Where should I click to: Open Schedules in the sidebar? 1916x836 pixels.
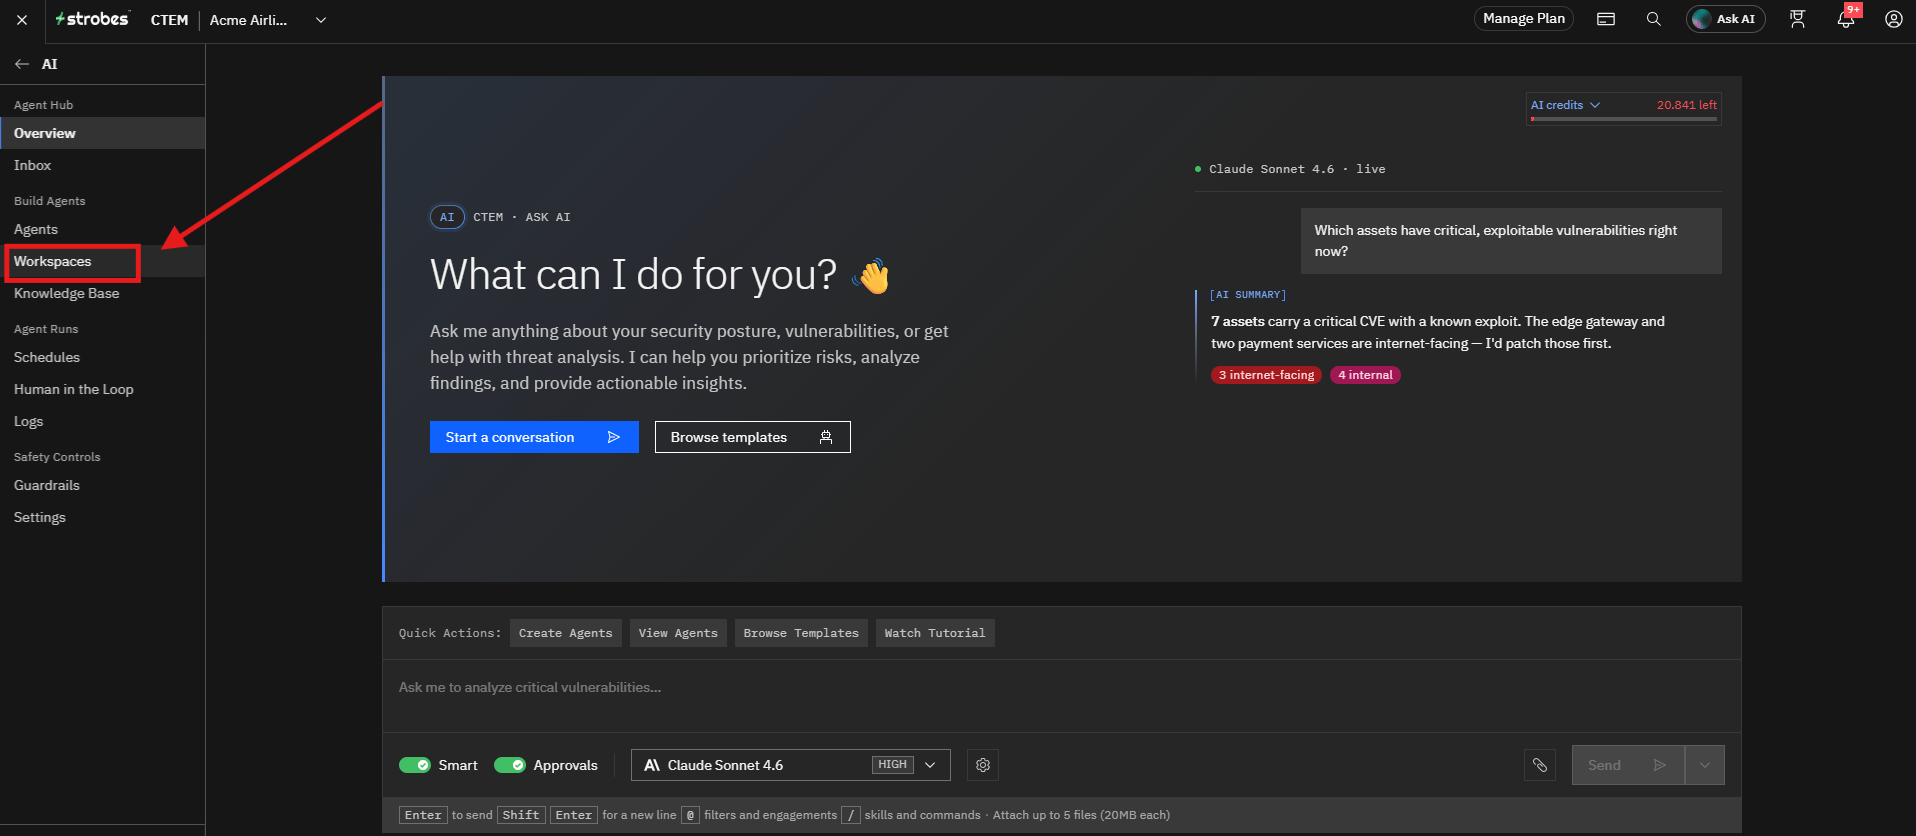coord(103,357)
